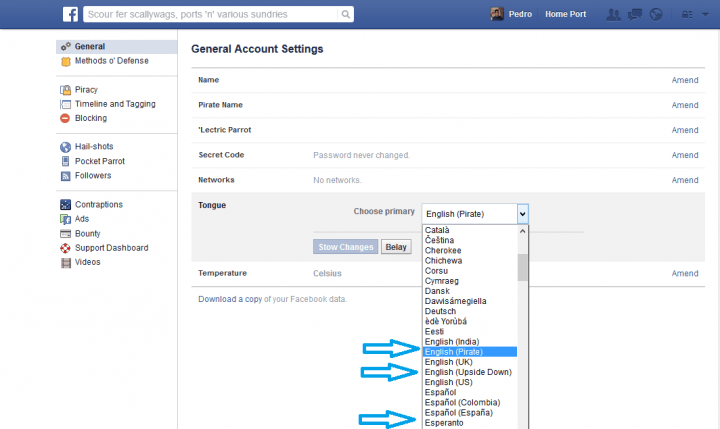Open the Contraptions settings
720x429 pixels.
(99, 204)
